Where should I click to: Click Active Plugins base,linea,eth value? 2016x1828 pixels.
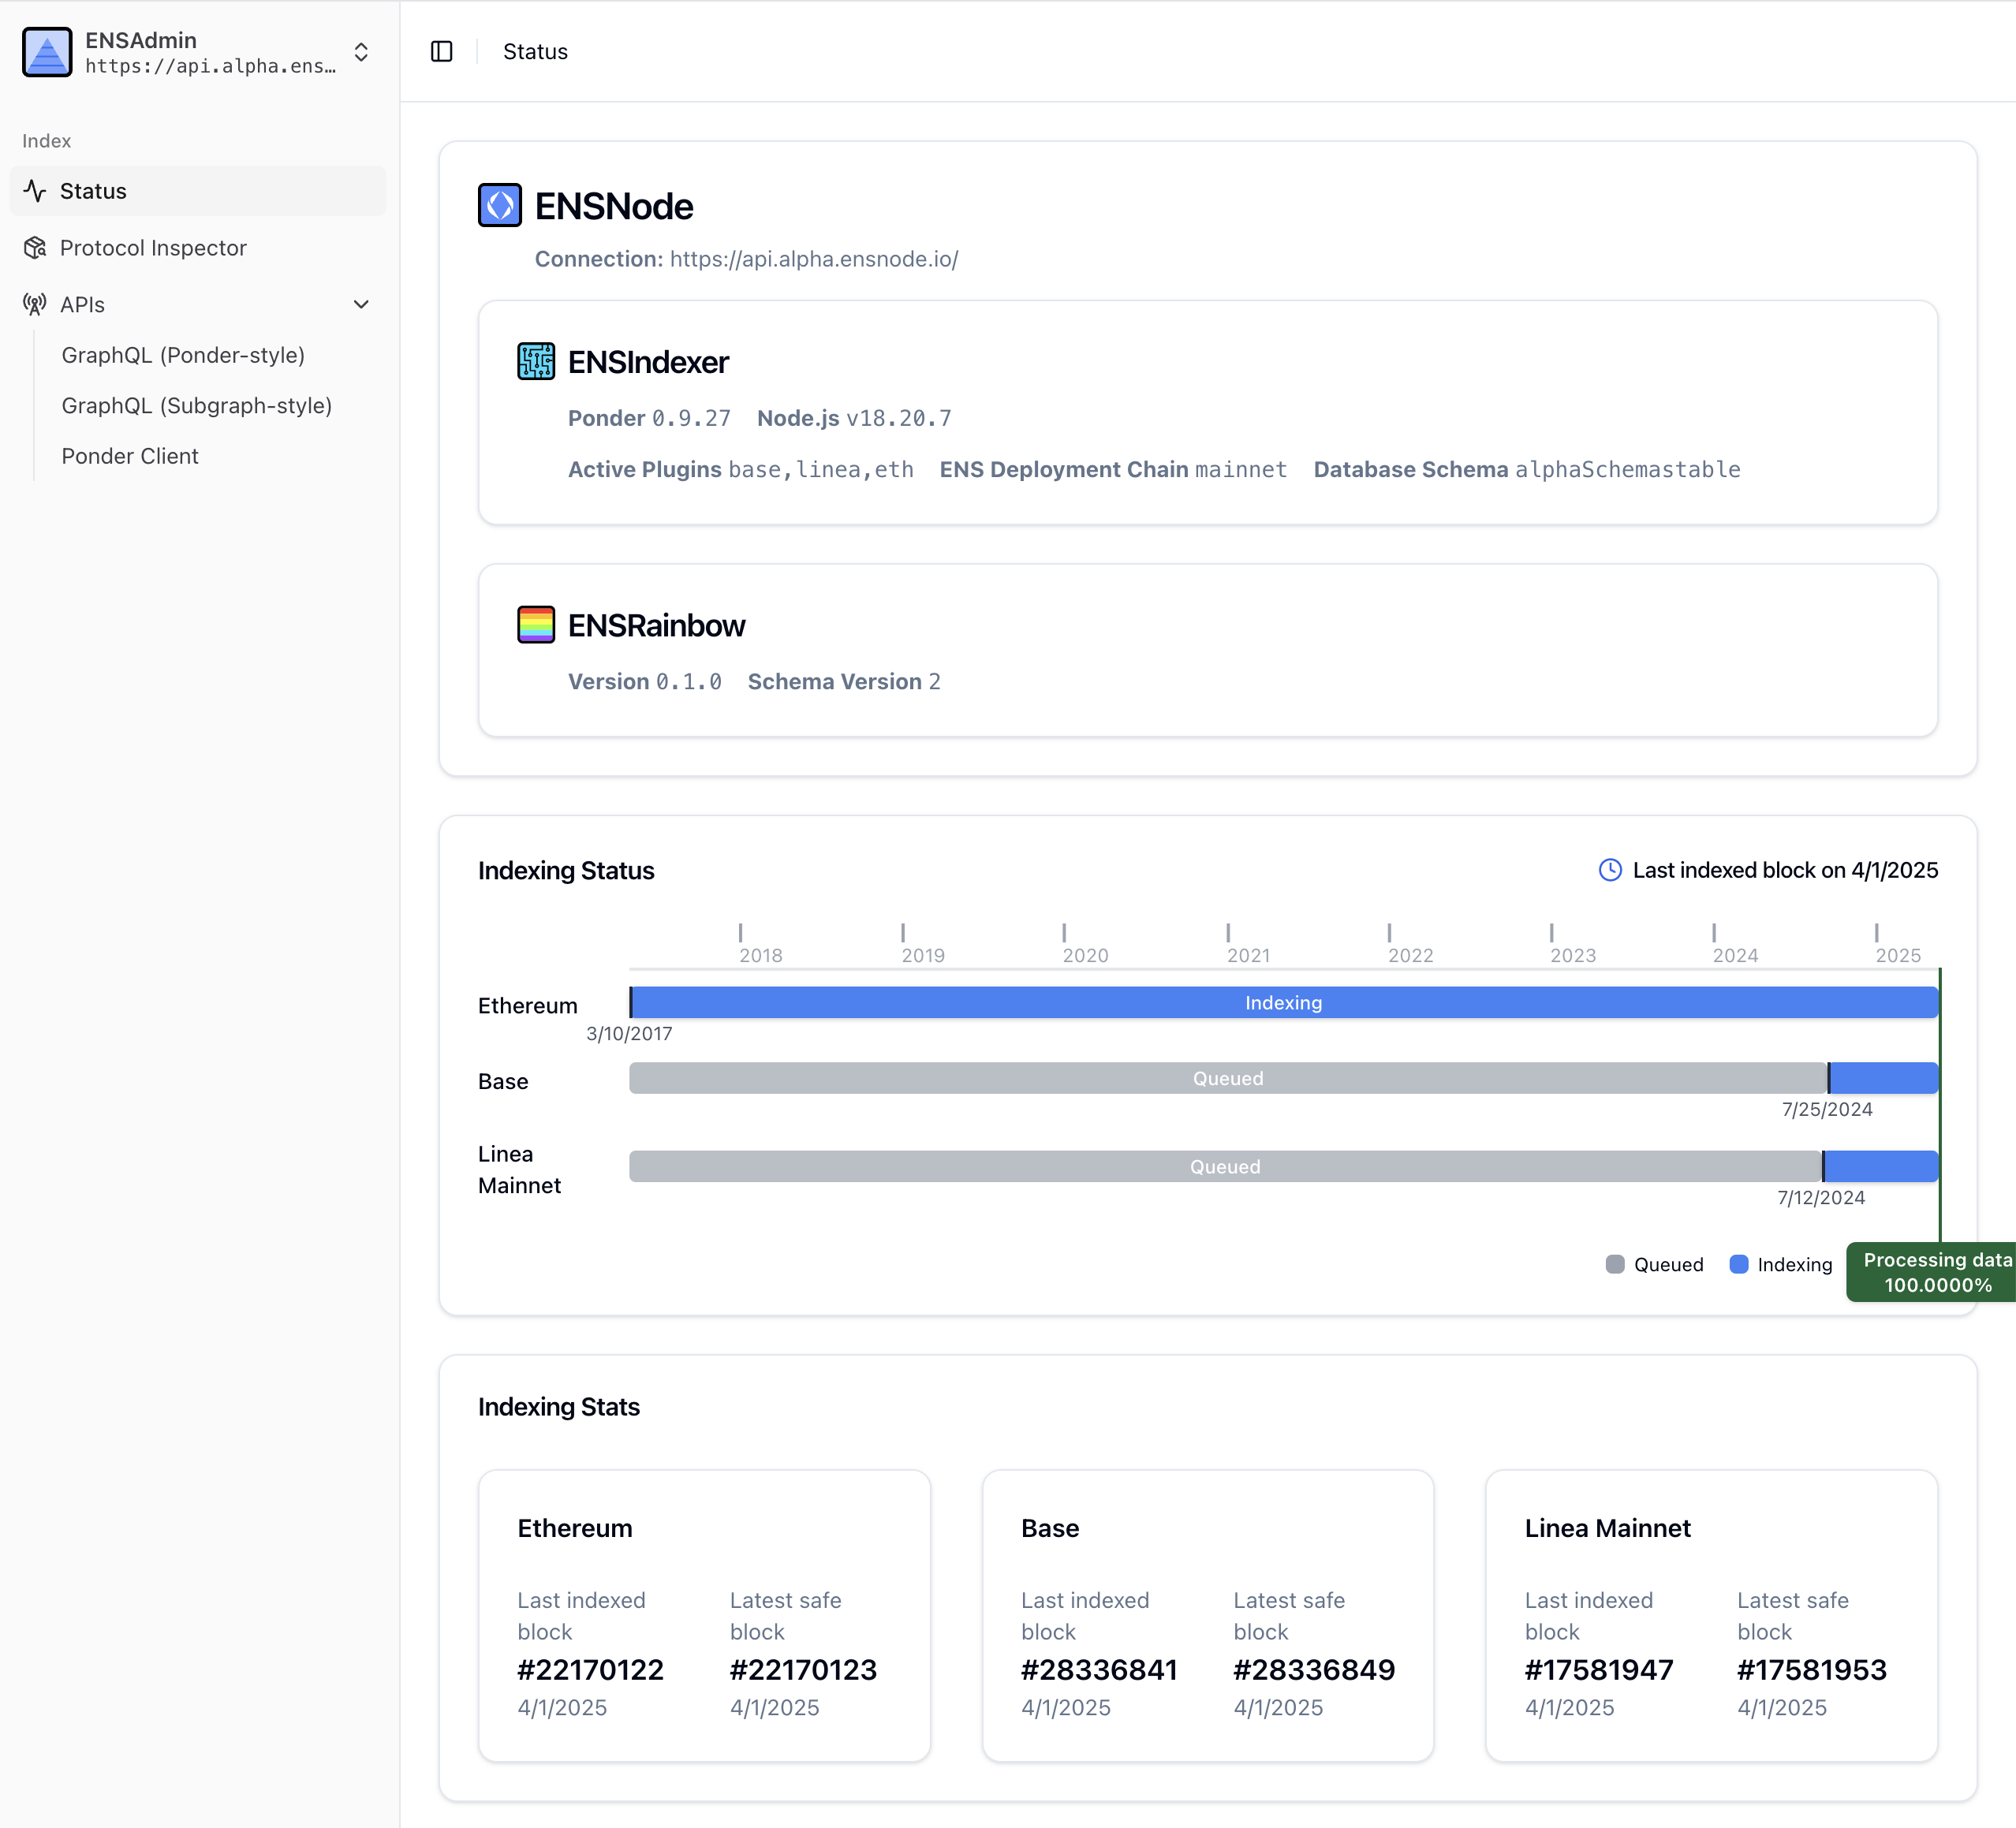pyautogui.click(x=821, y=469)
